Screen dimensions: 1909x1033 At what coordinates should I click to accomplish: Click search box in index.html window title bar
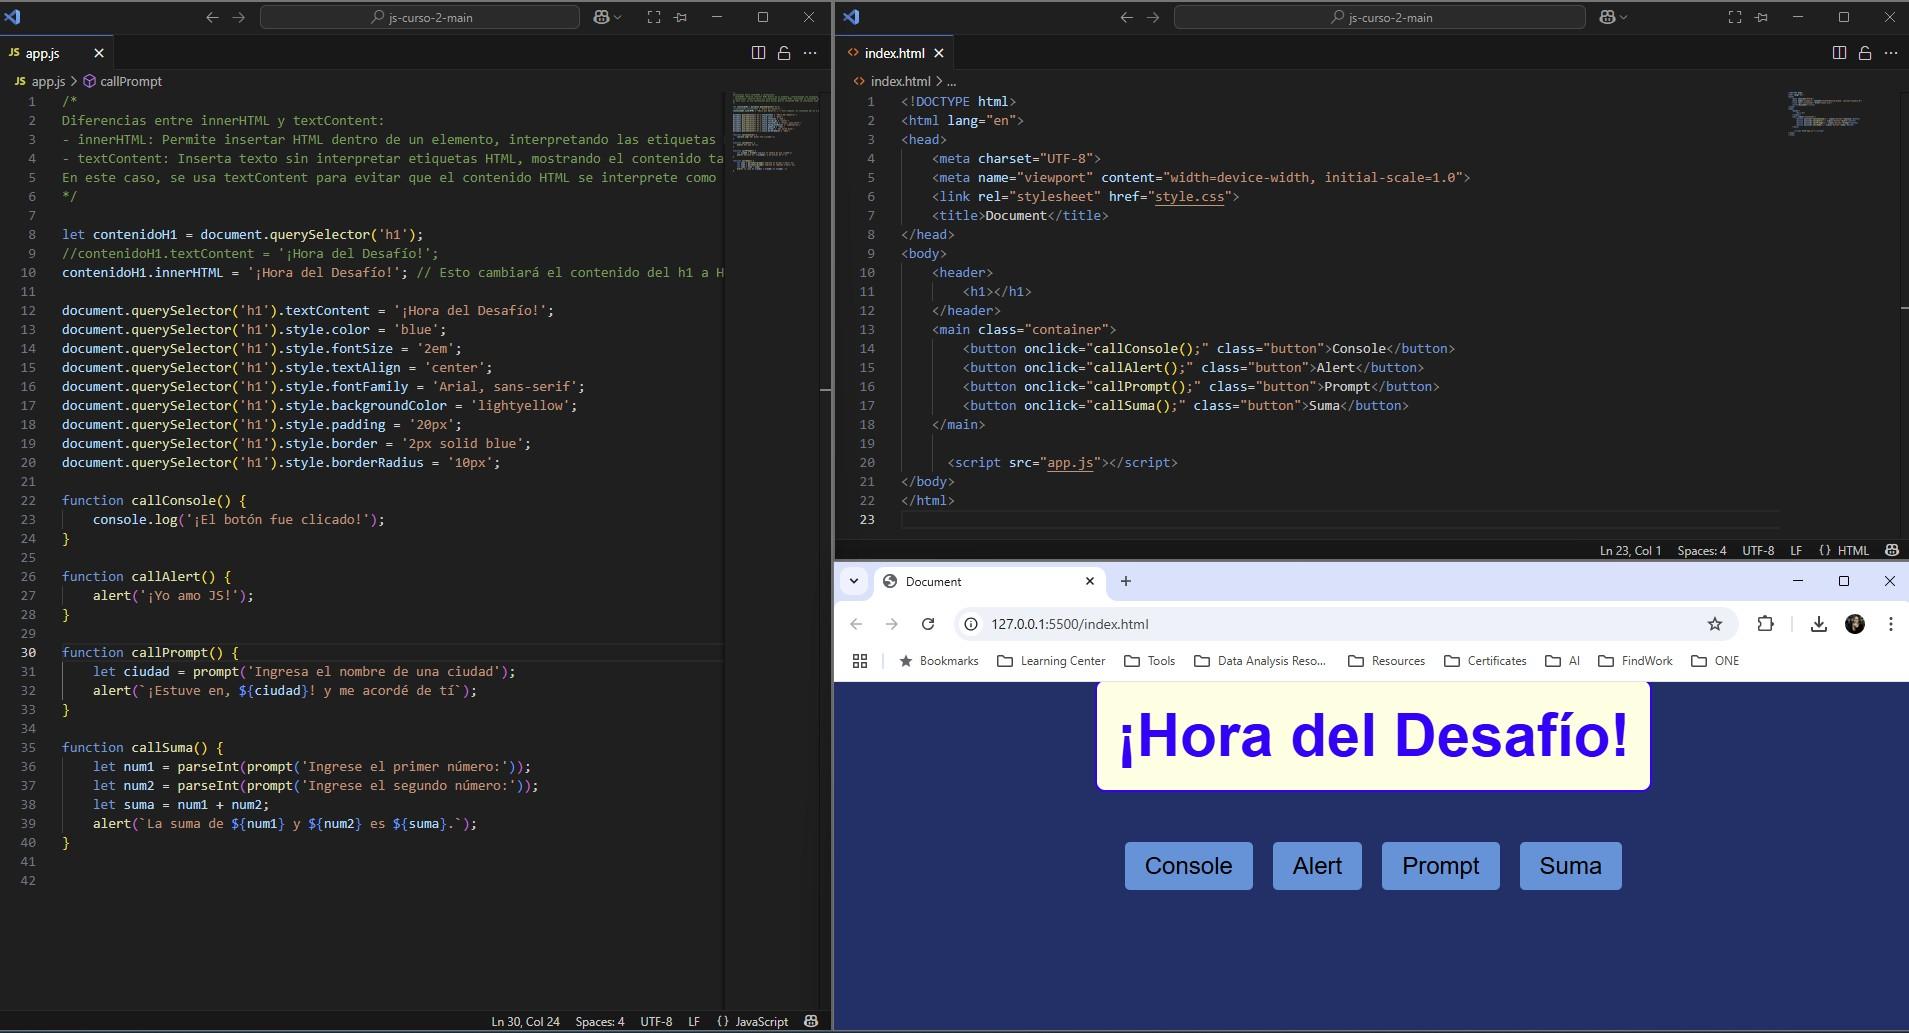pyautogui.click(x=1380, y=17)
